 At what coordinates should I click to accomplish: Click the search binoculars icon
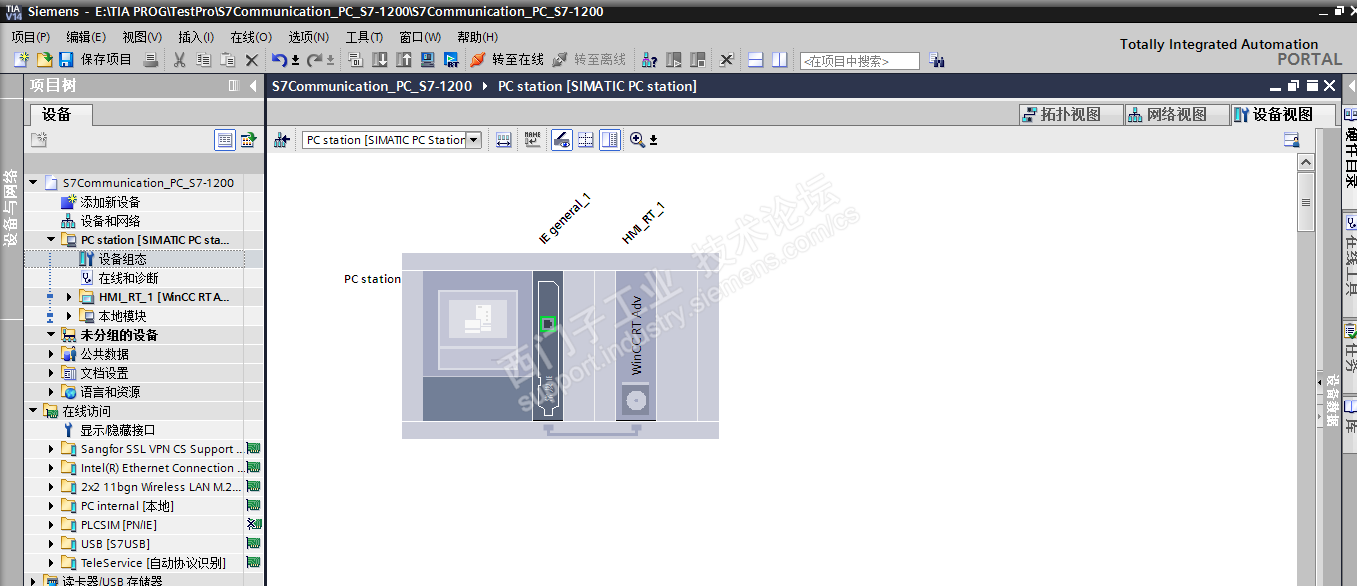(937, 60)
